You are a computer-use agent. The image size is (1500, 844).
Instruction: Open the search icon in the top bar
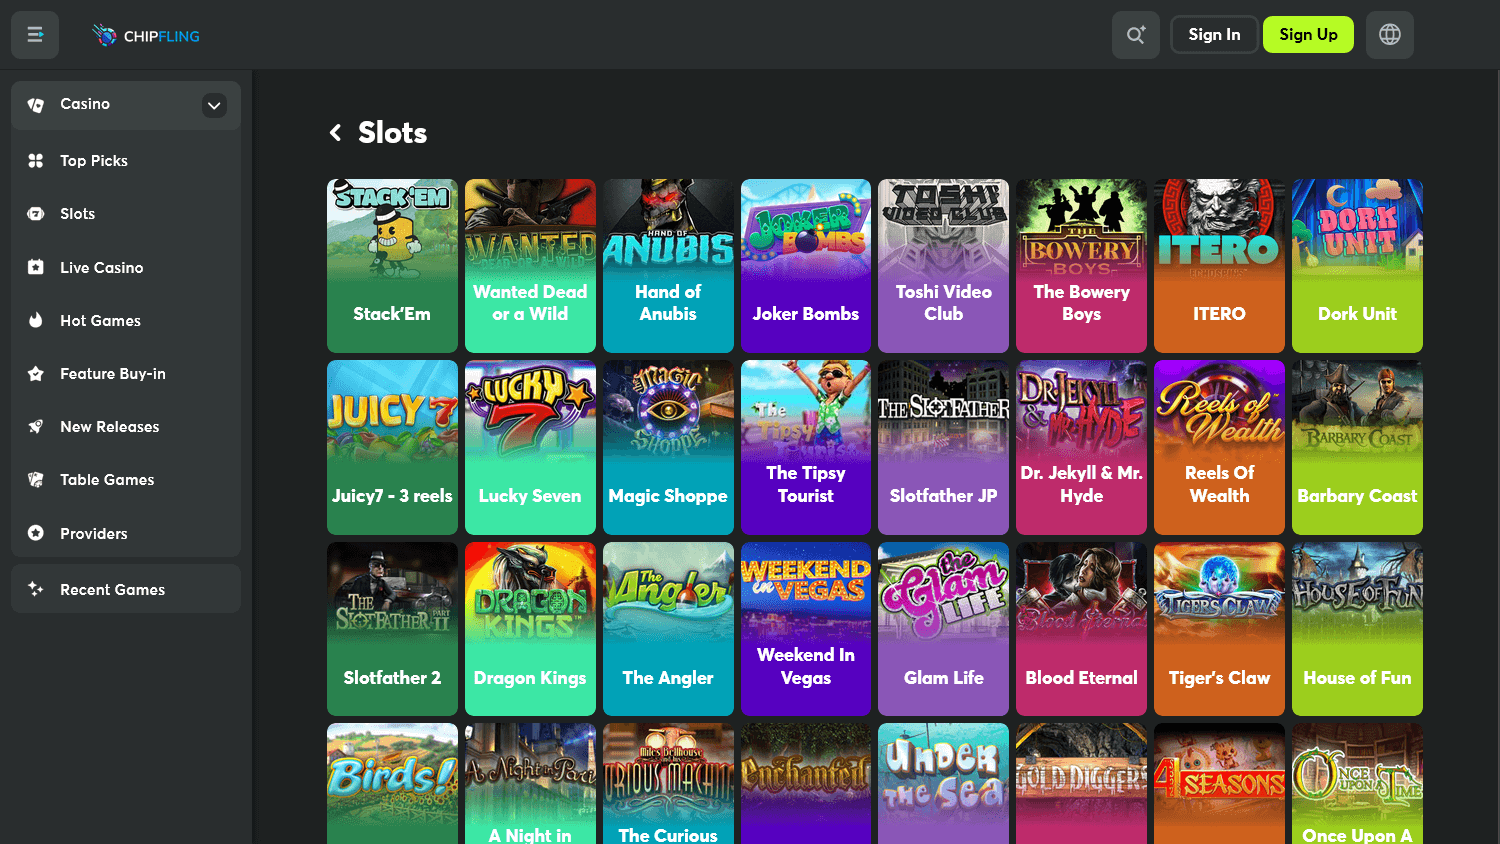click(1135, 34)
